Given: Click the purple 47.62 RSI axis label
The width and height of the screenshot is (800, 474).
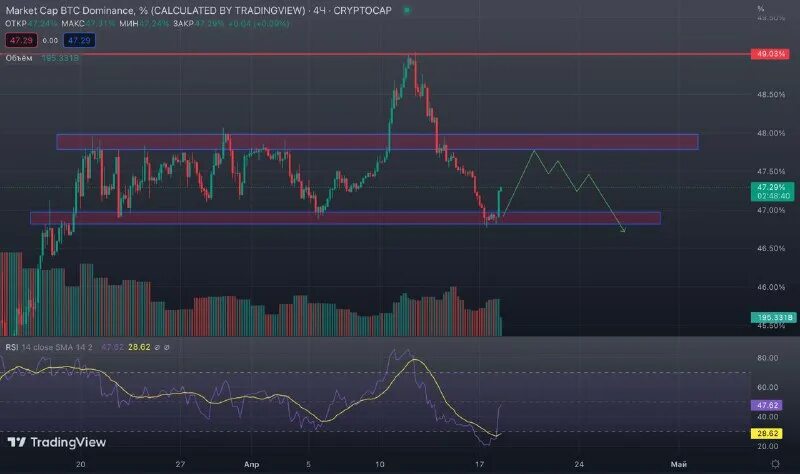Looking at the screenshot, I should tap(767, 405).
